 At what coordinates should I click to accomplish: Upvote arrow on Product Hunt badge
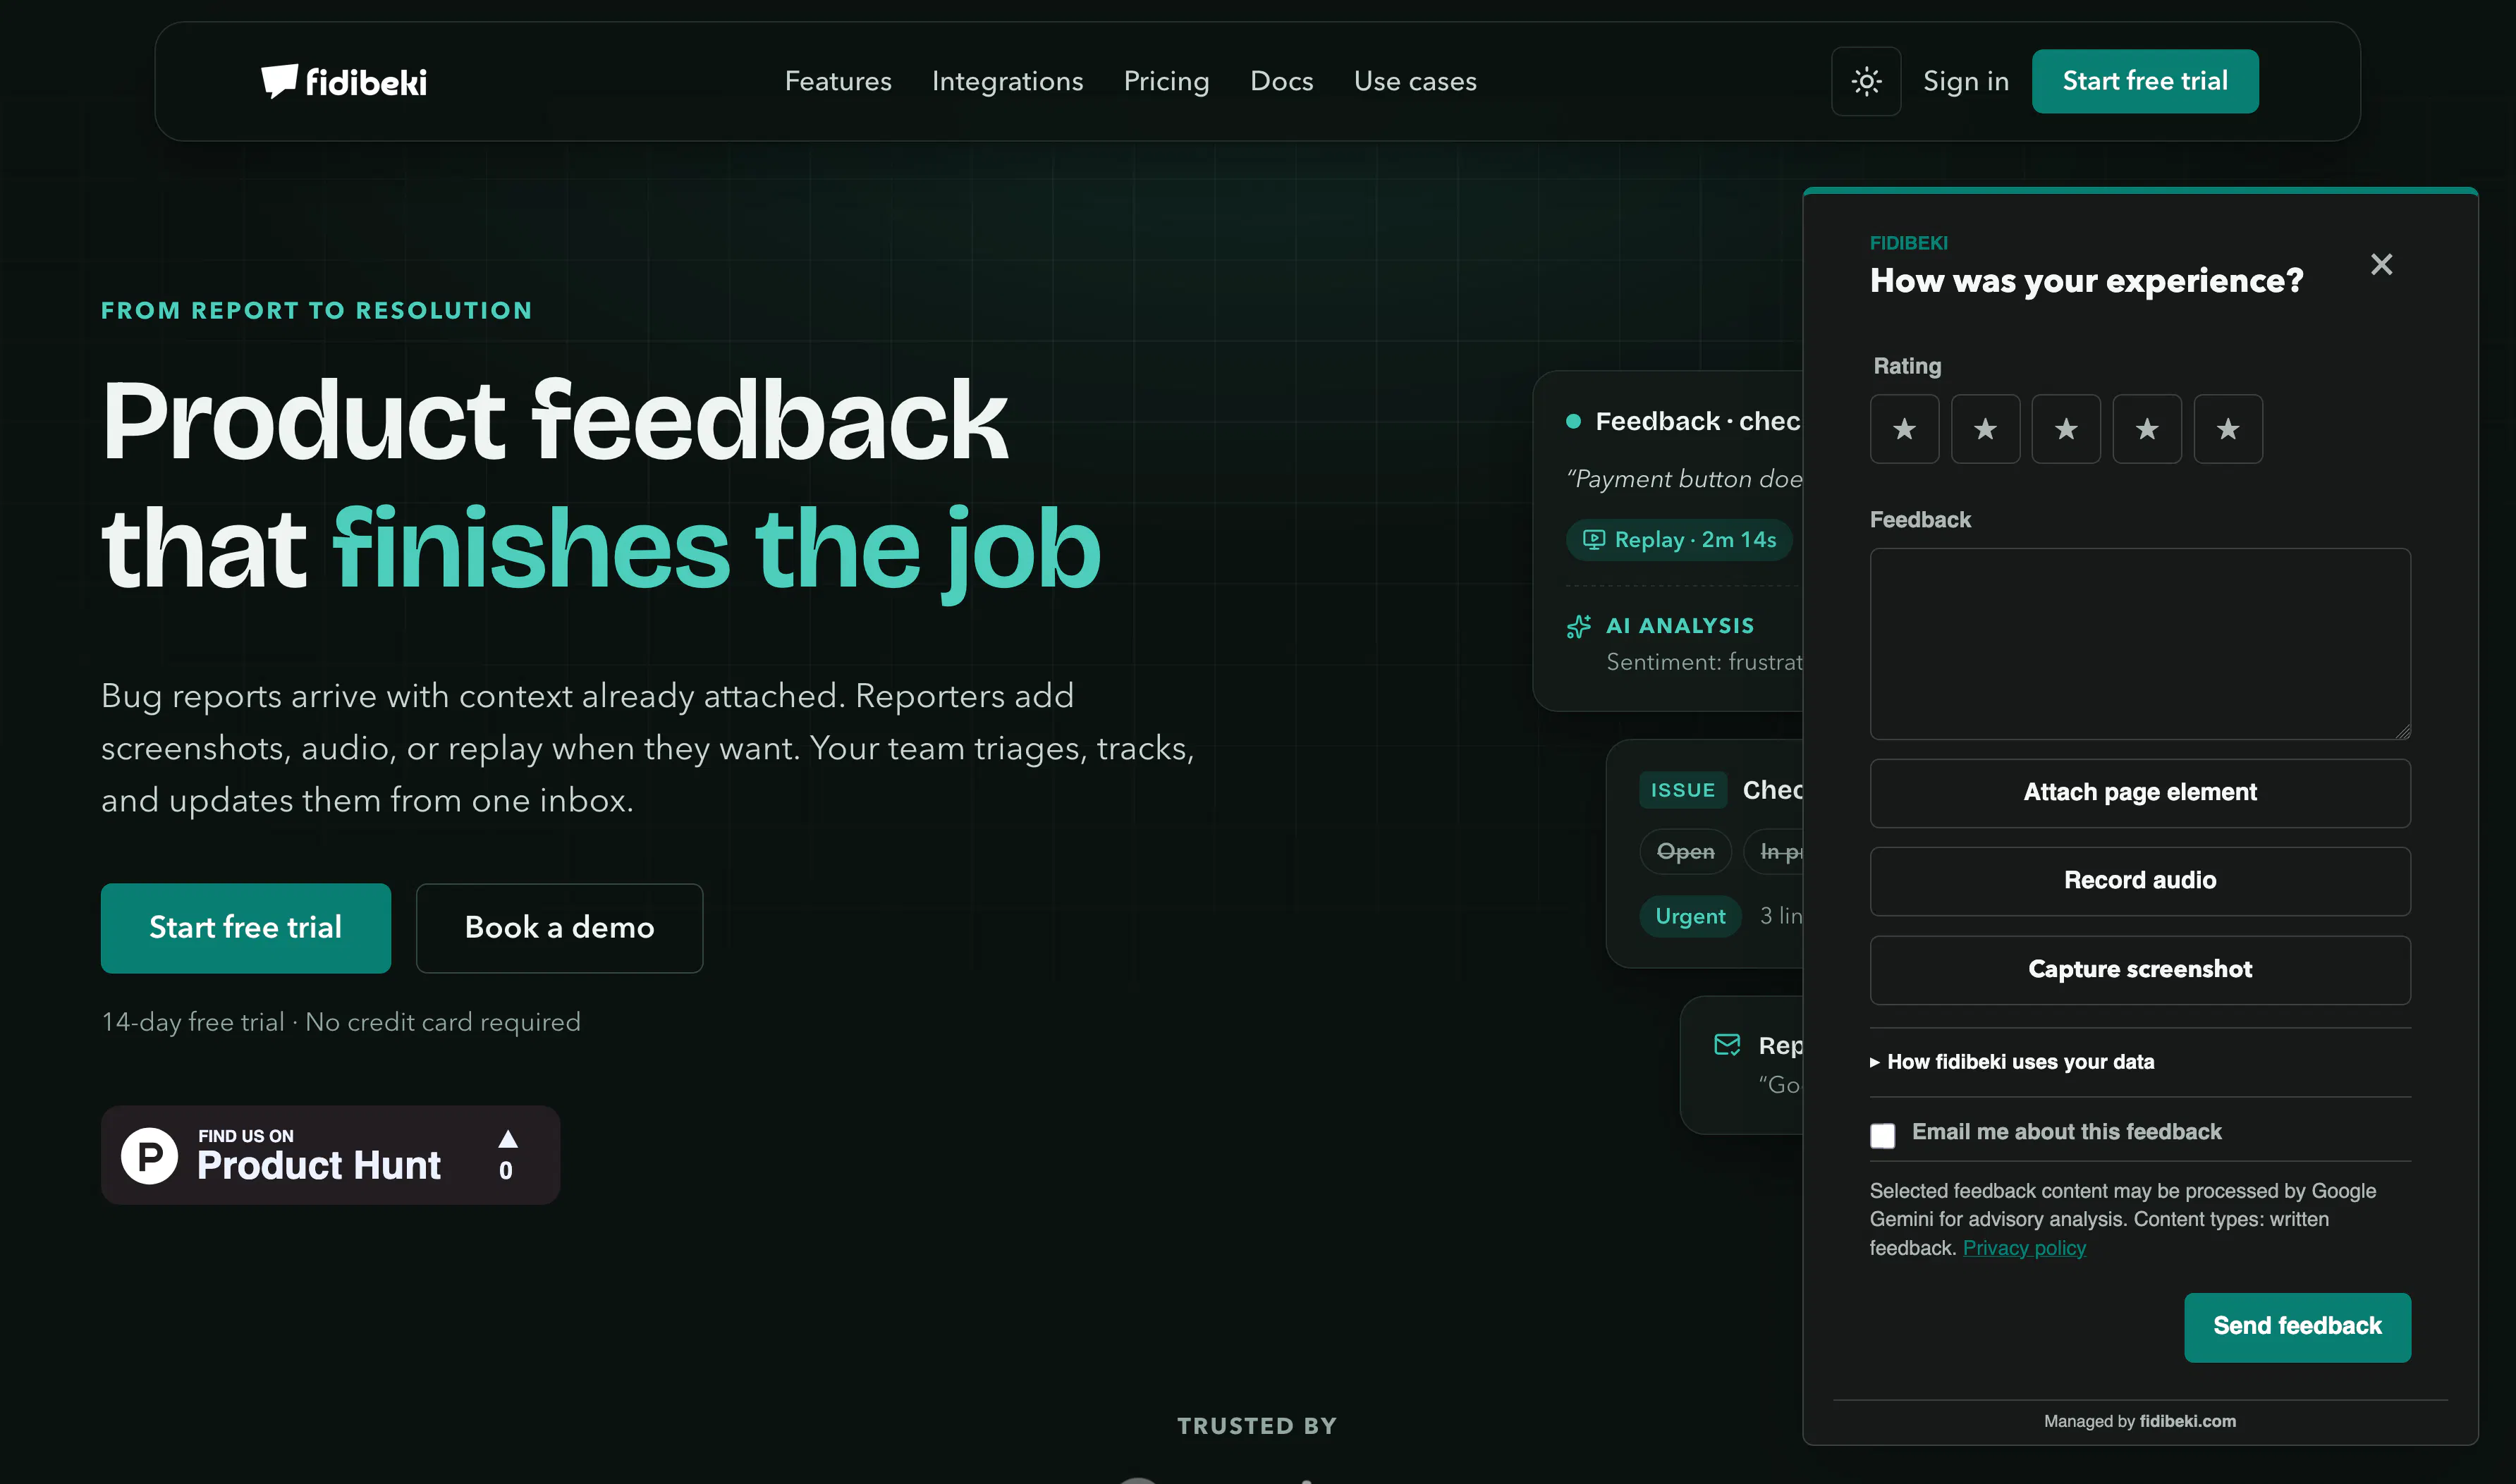pos(508,1139)
